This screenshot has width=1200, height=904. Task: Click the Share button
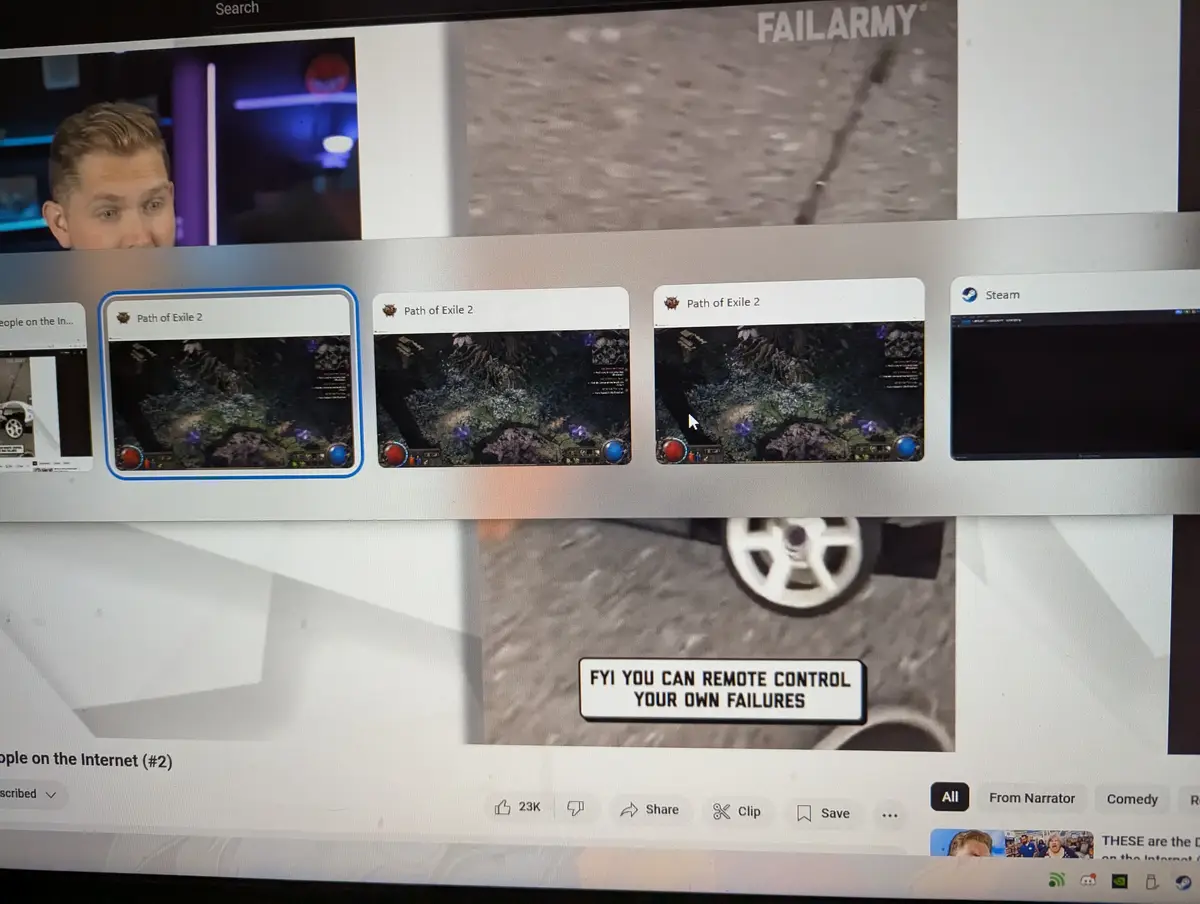click(x=649, y=810)
